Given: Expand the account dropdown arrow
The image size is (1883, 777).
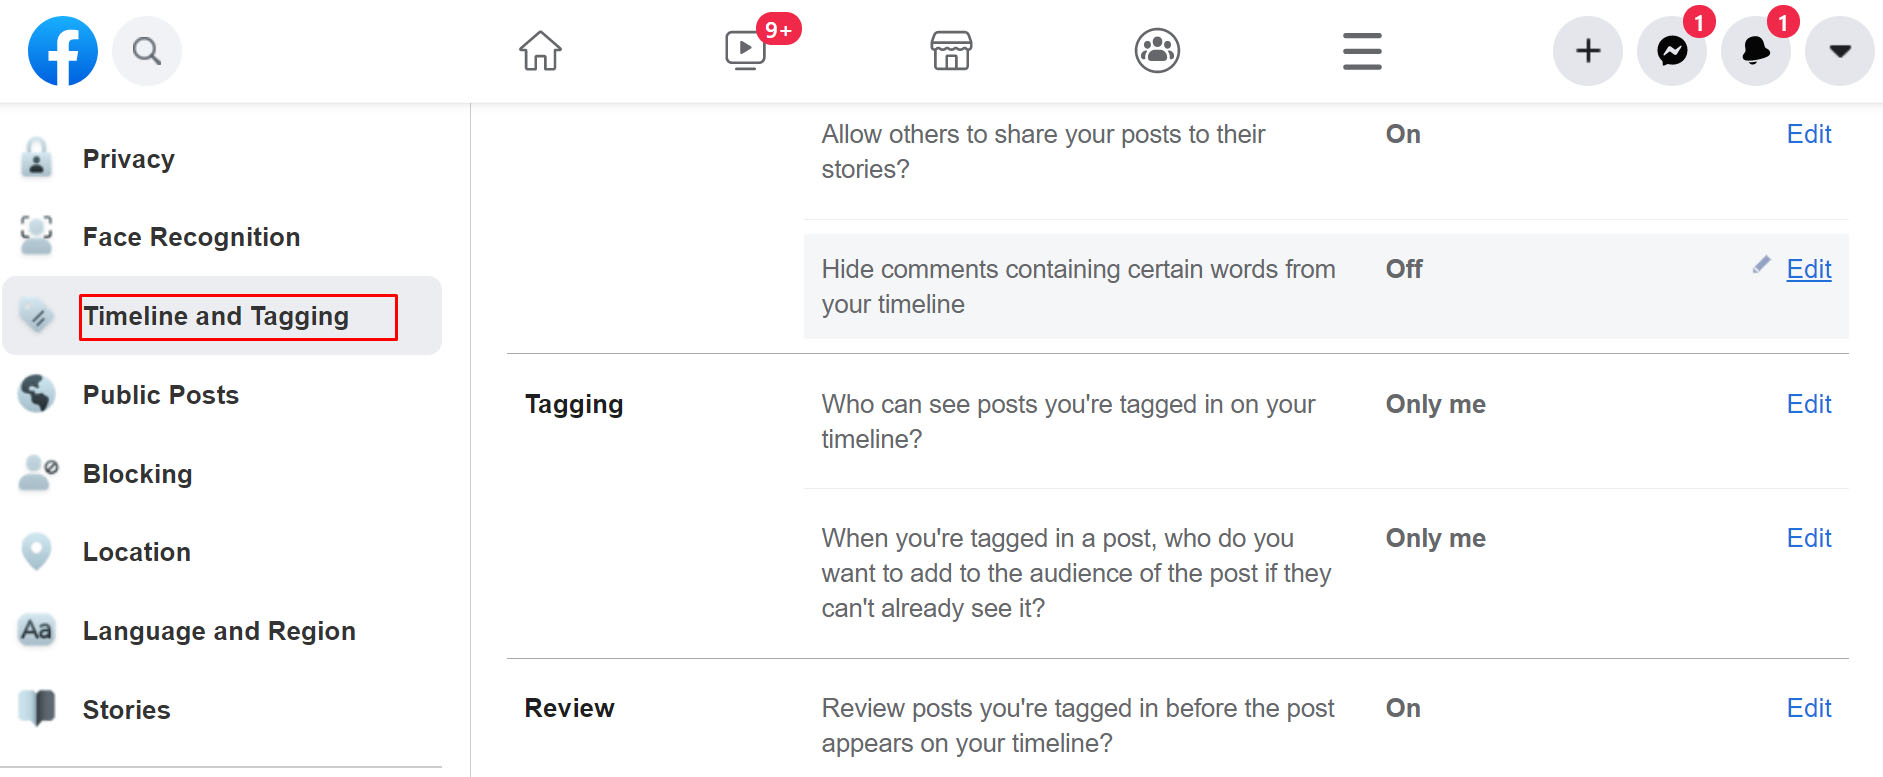Looking at the screenshot, I should click(x=1839, y=51).
